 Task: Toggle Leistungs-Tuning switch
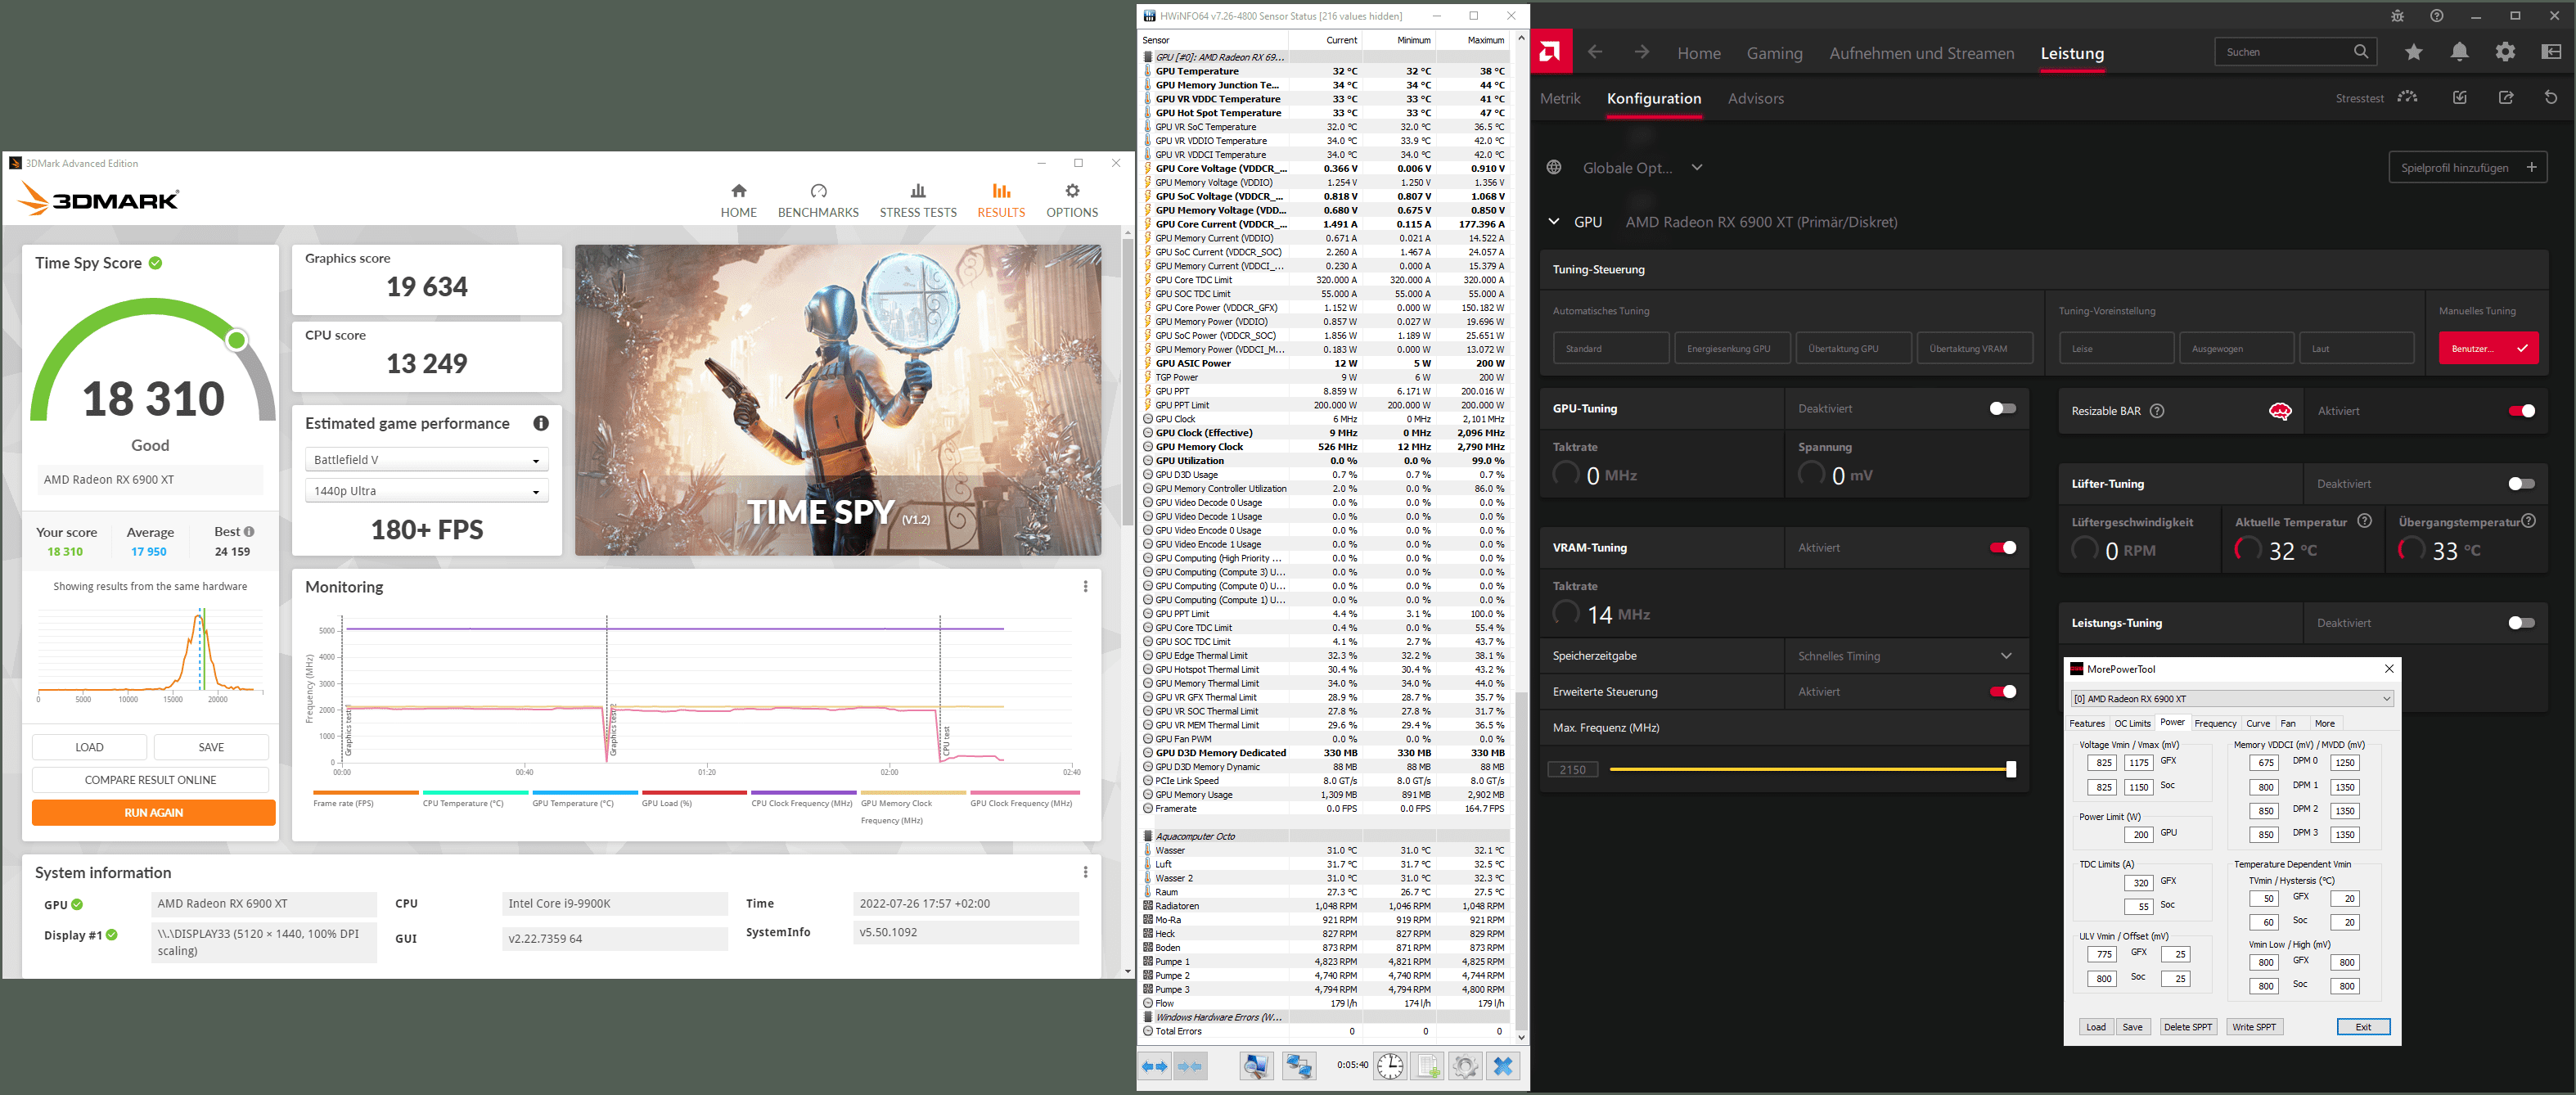pos(2521,622)
